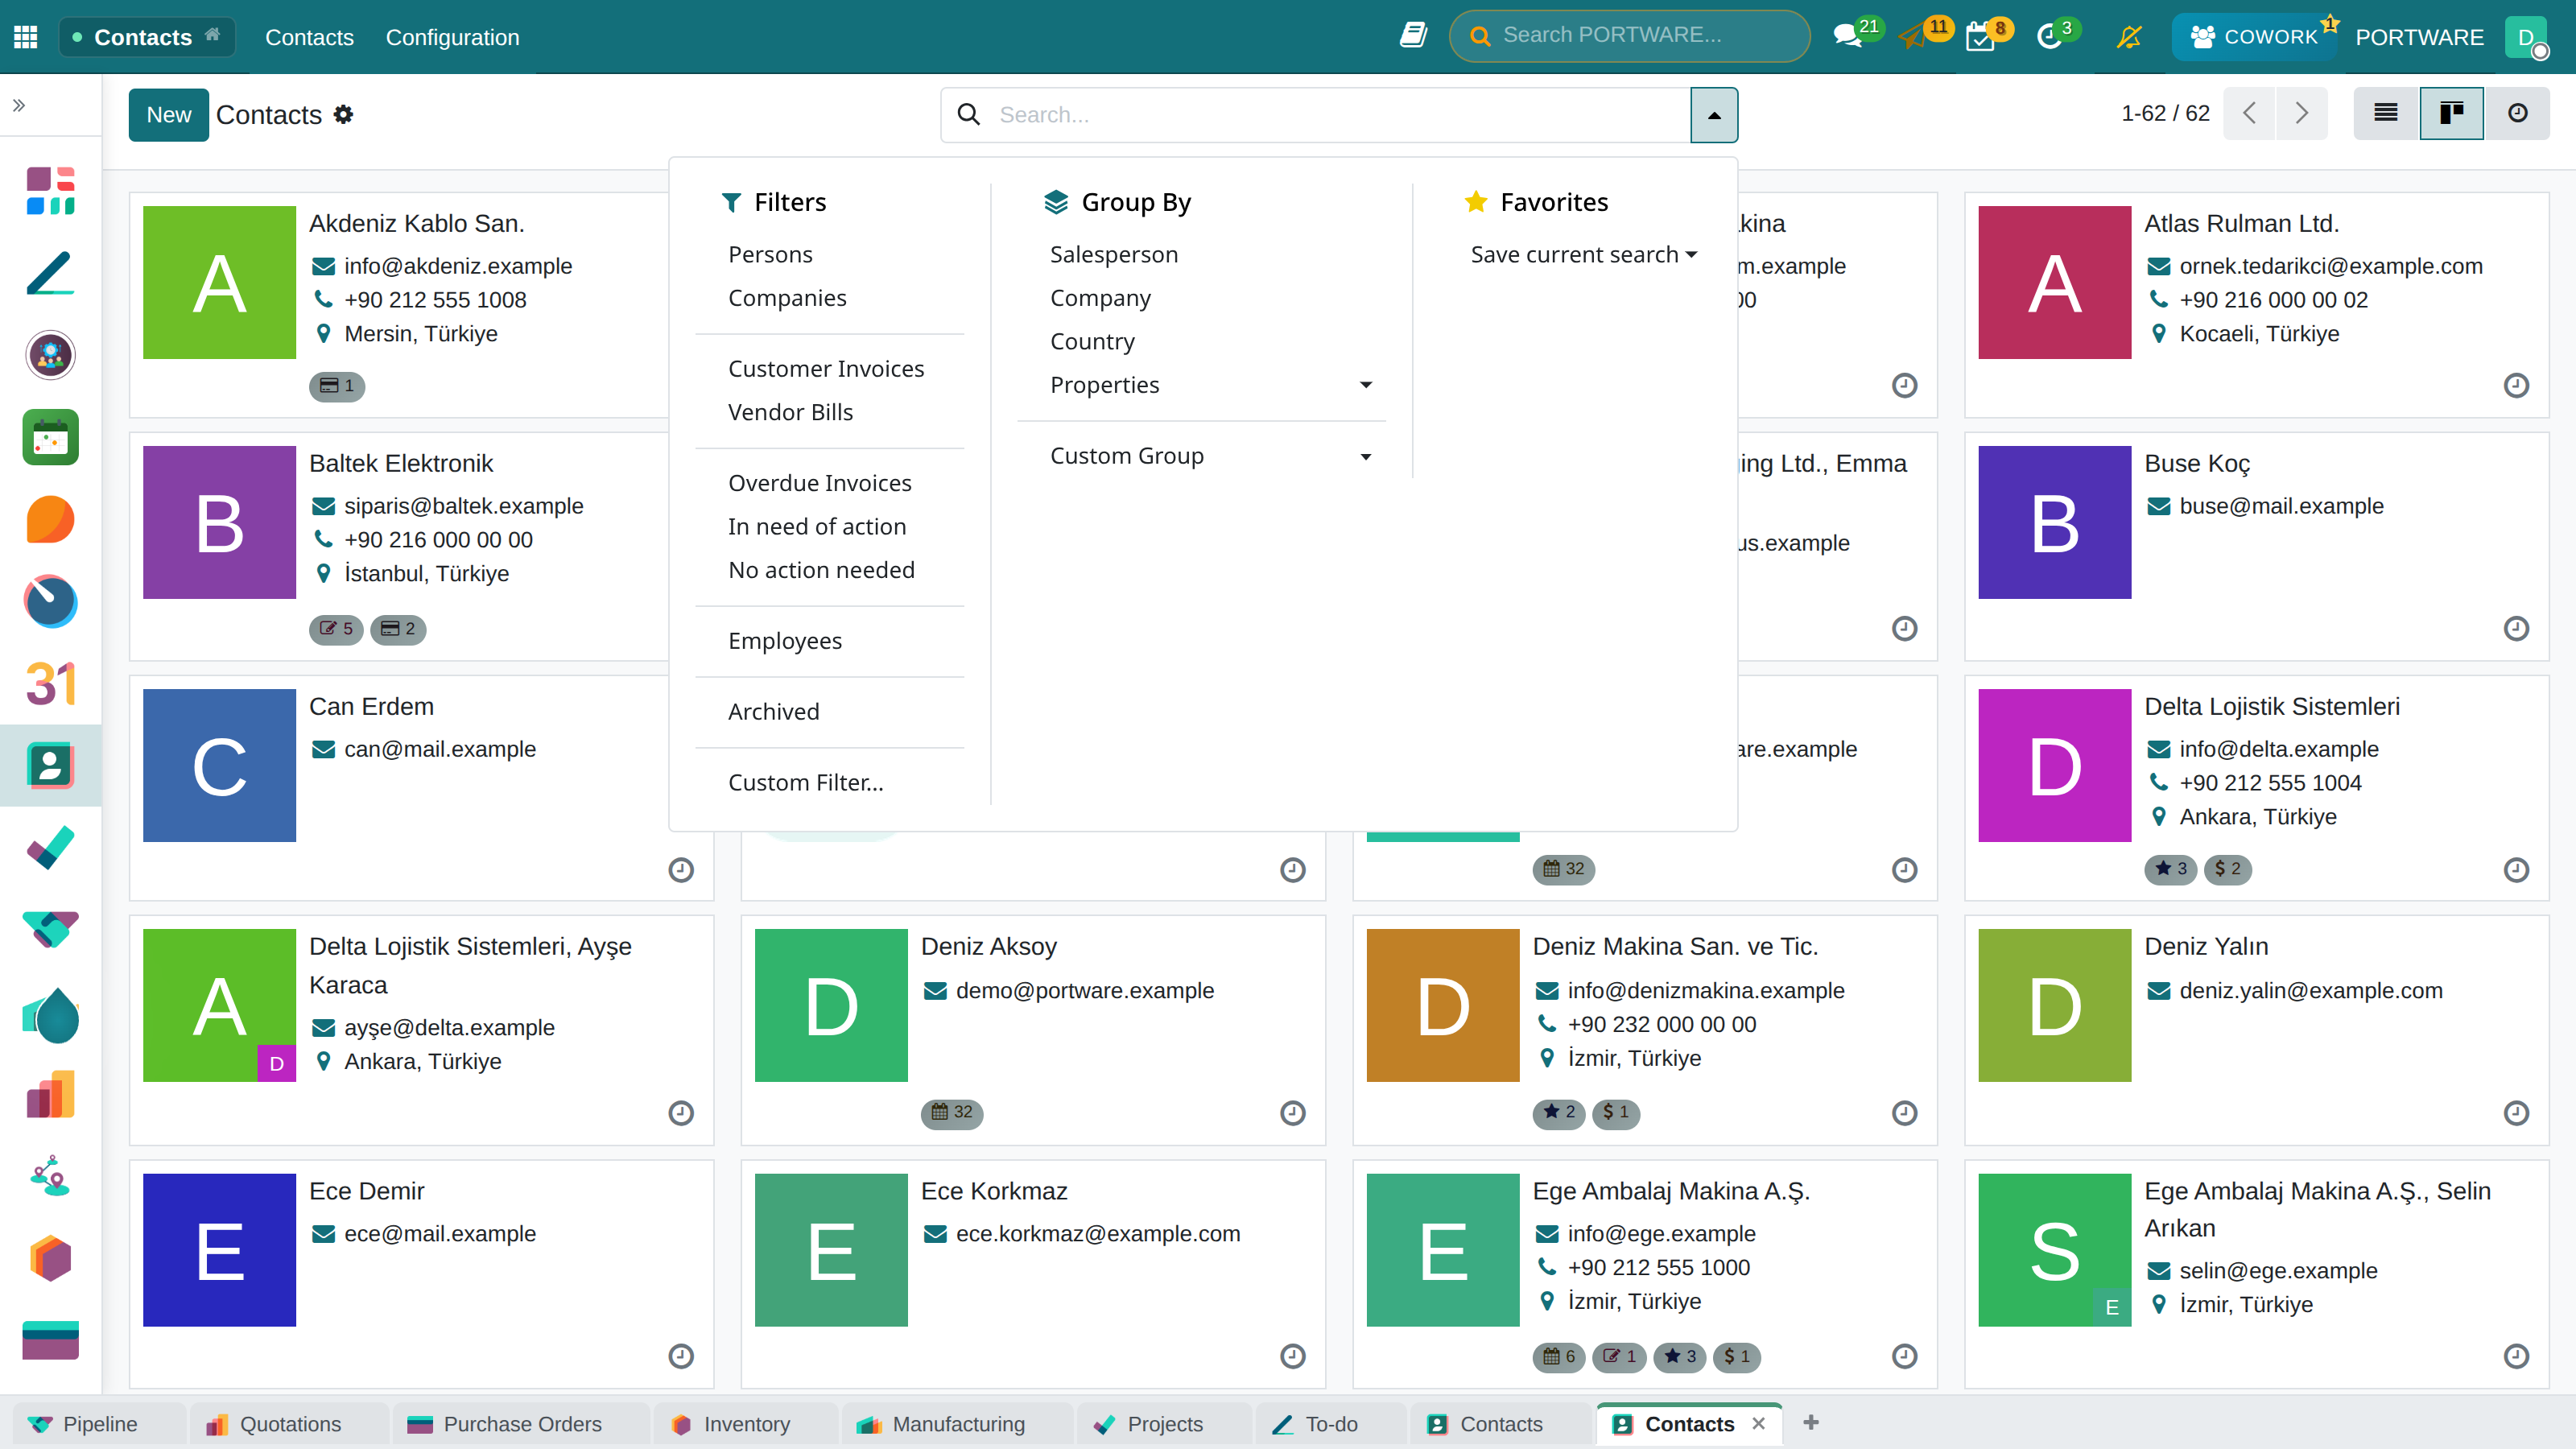This screenshot has width=2576, height=1449.
Task: Open the chat messages icon with badge 21
Action: click(1848, 36)
